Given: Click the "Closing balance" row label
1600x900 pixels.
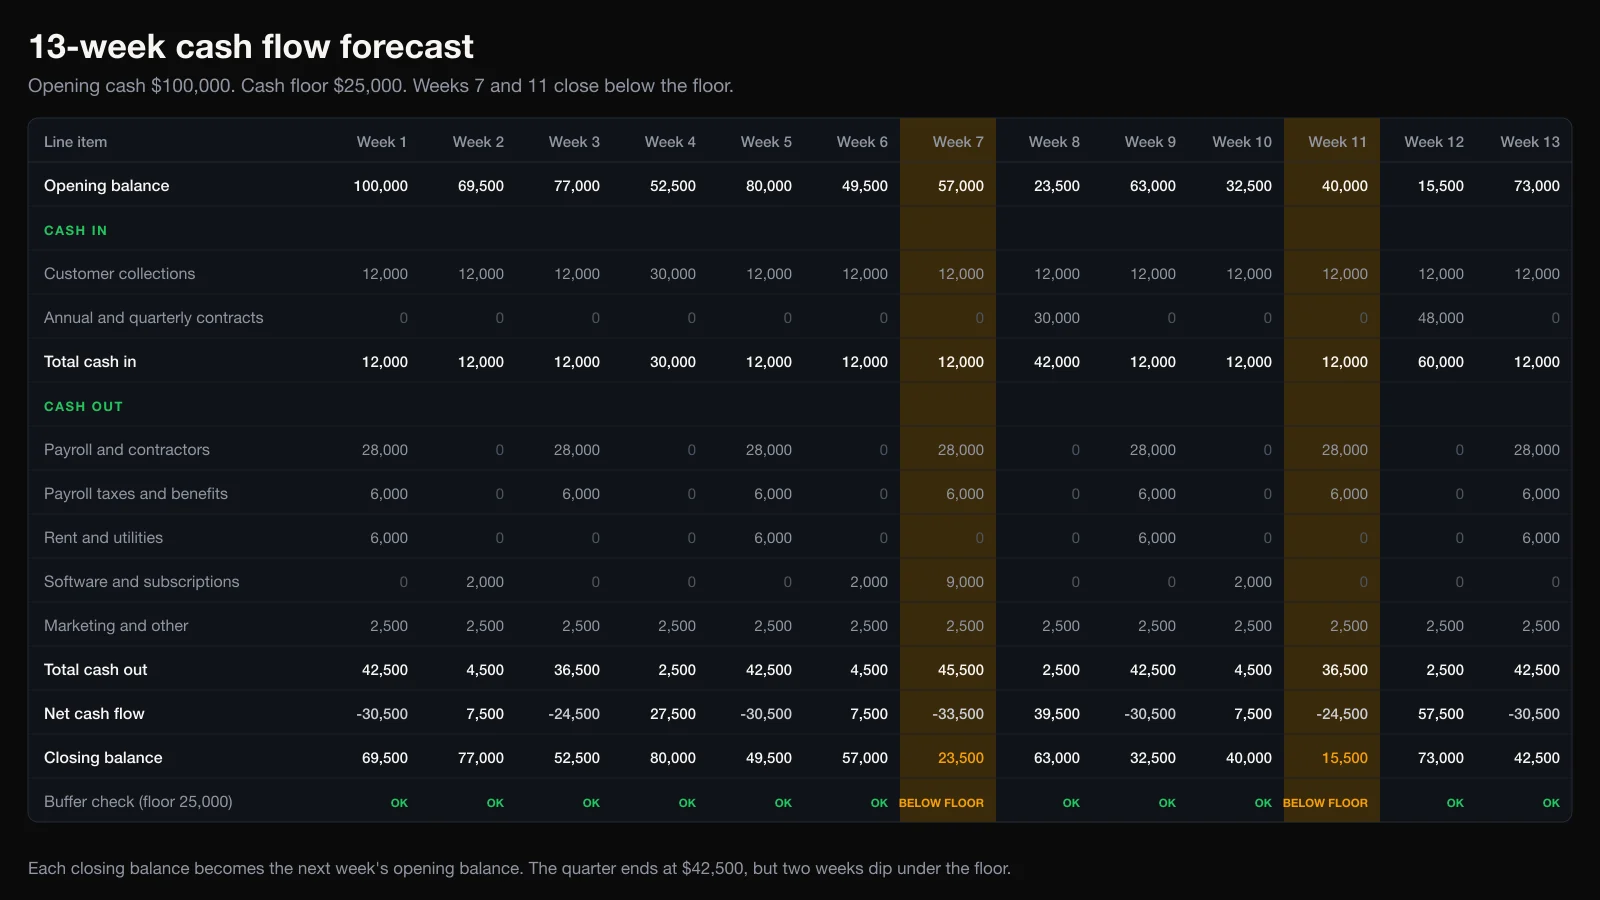Looking at the screenshot, I should click(103, 758).
